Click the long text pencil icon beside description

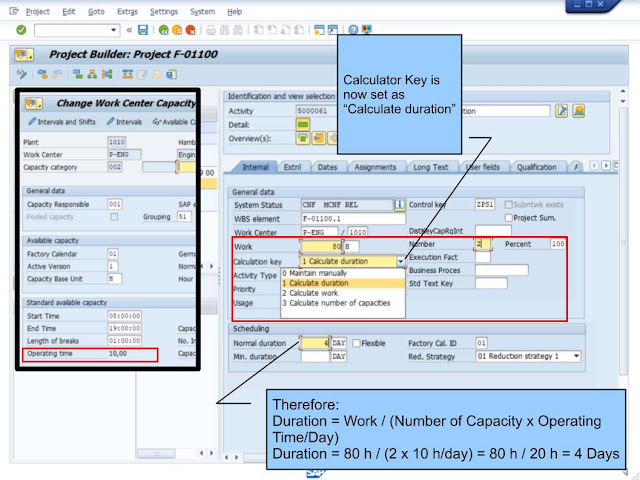[562, 111]
